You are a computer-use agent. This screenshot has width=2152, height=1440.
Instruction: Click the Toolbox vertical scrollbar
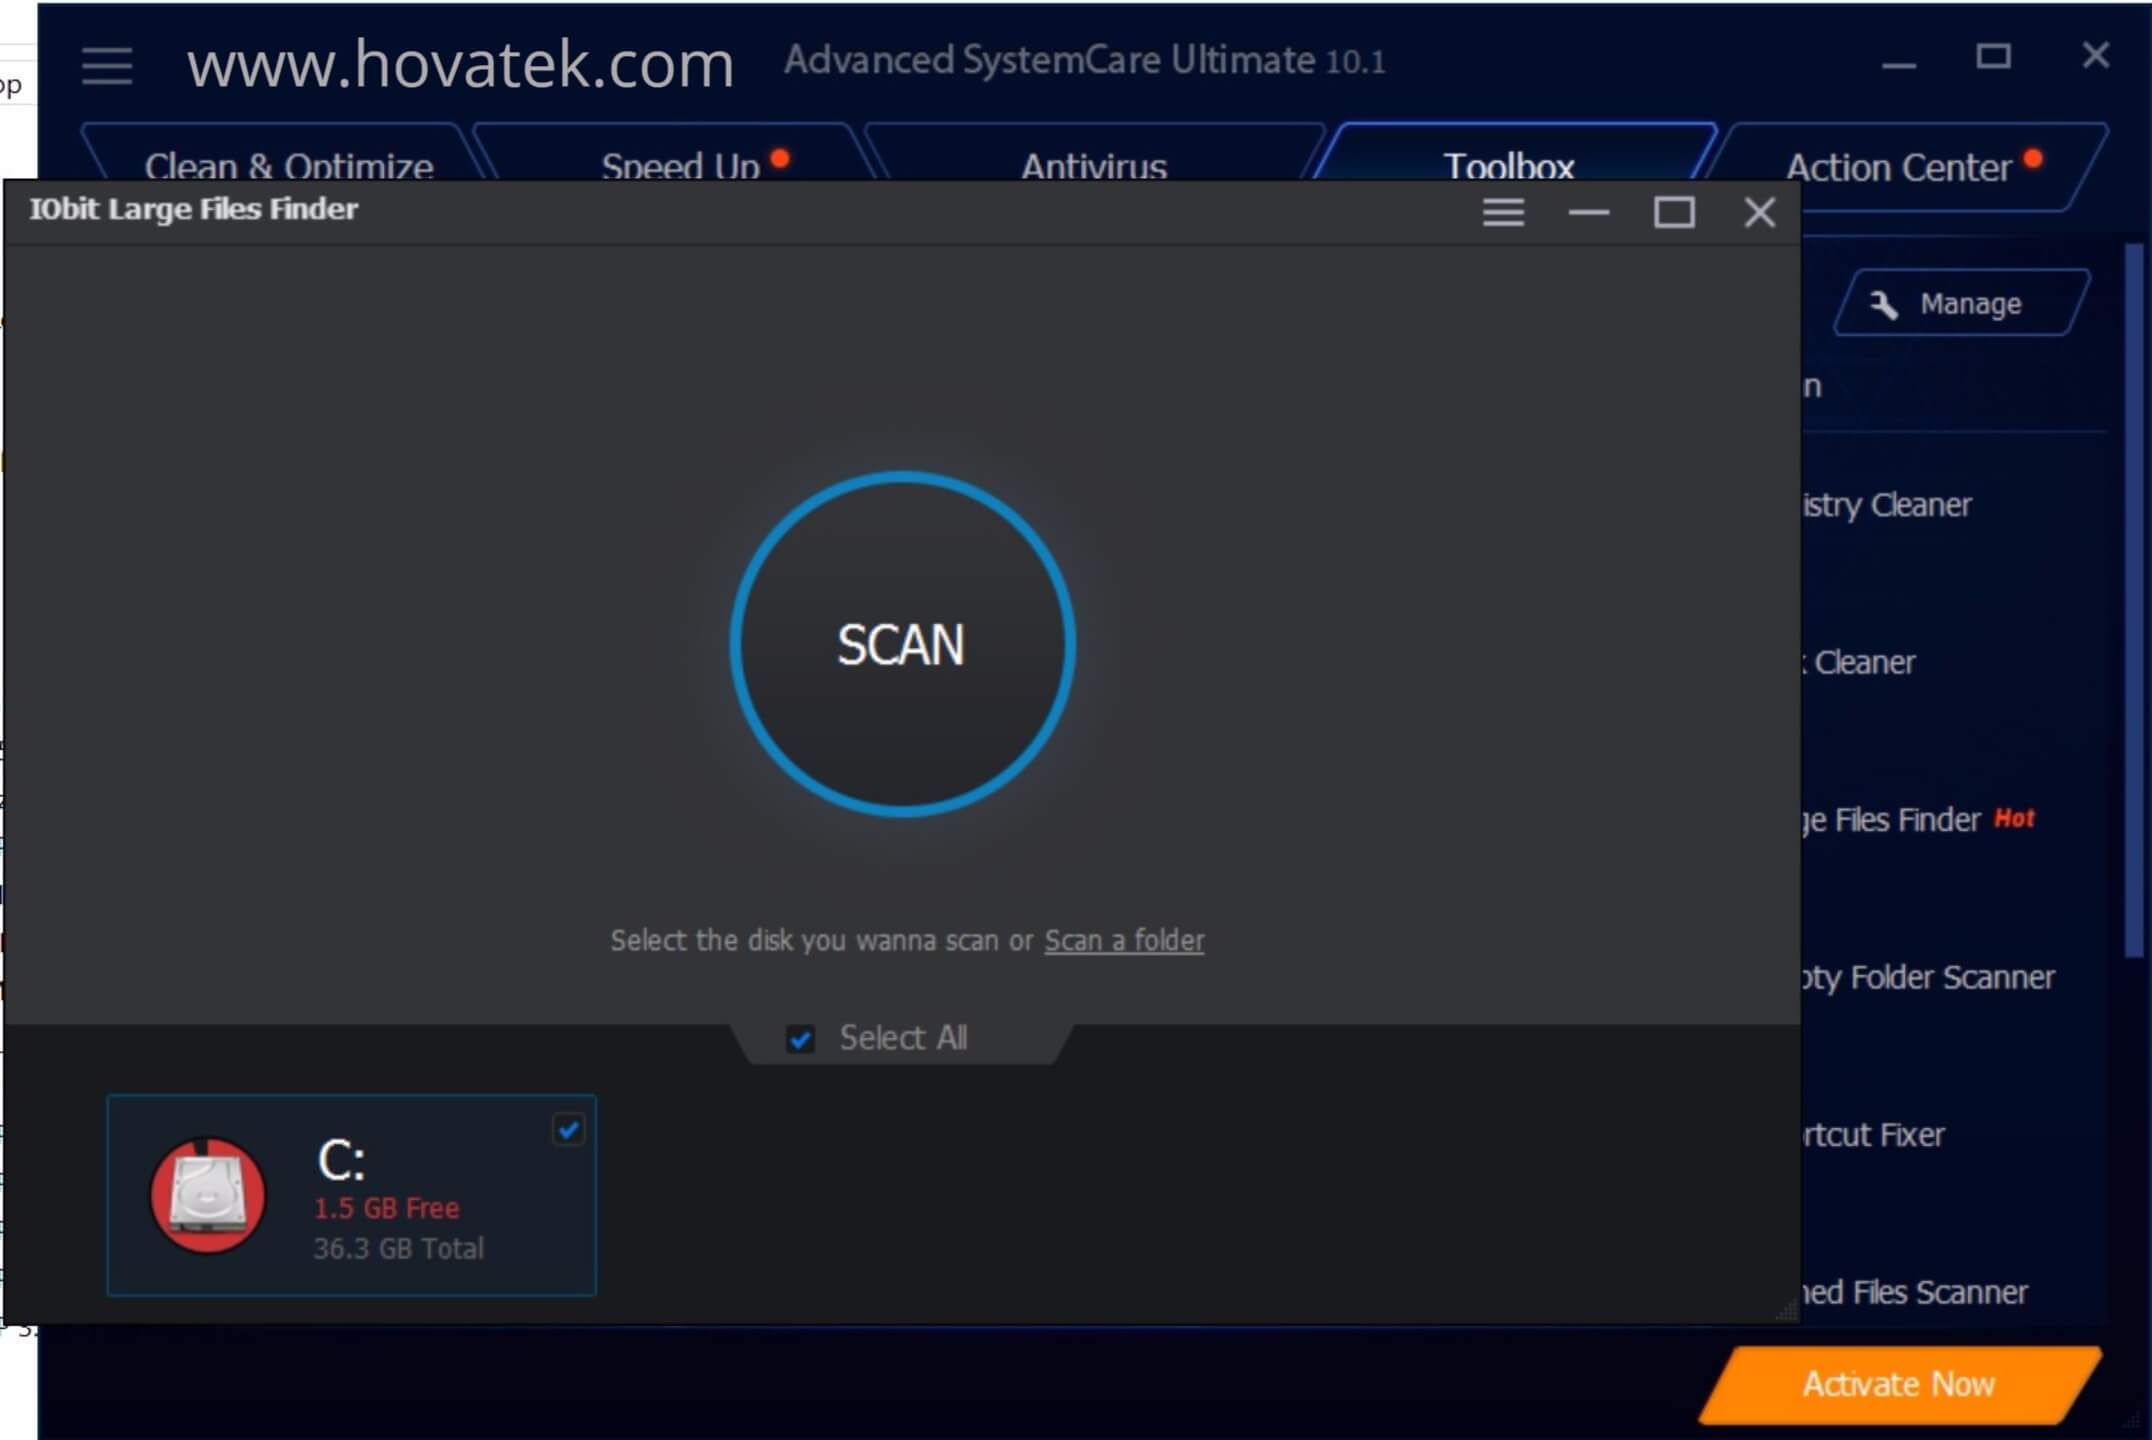tap(2135, 600)
